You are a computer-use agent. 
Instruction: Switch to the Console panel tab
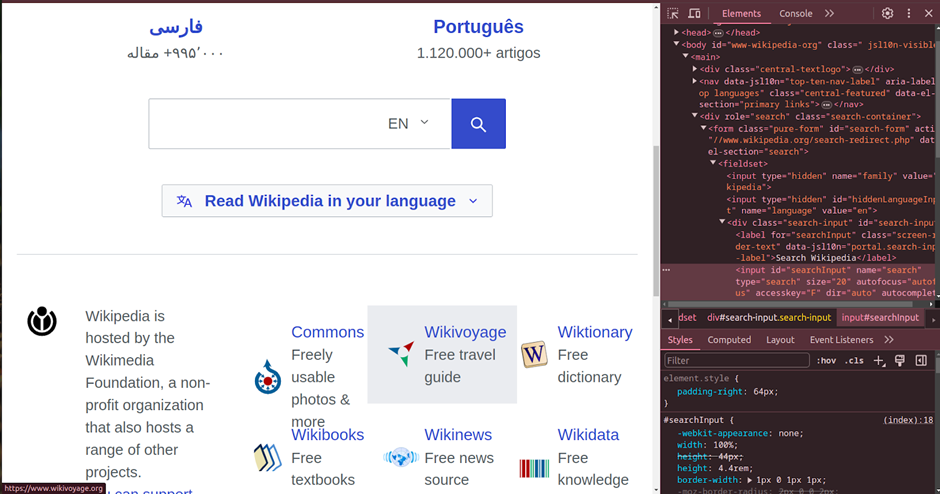point(796,13)
